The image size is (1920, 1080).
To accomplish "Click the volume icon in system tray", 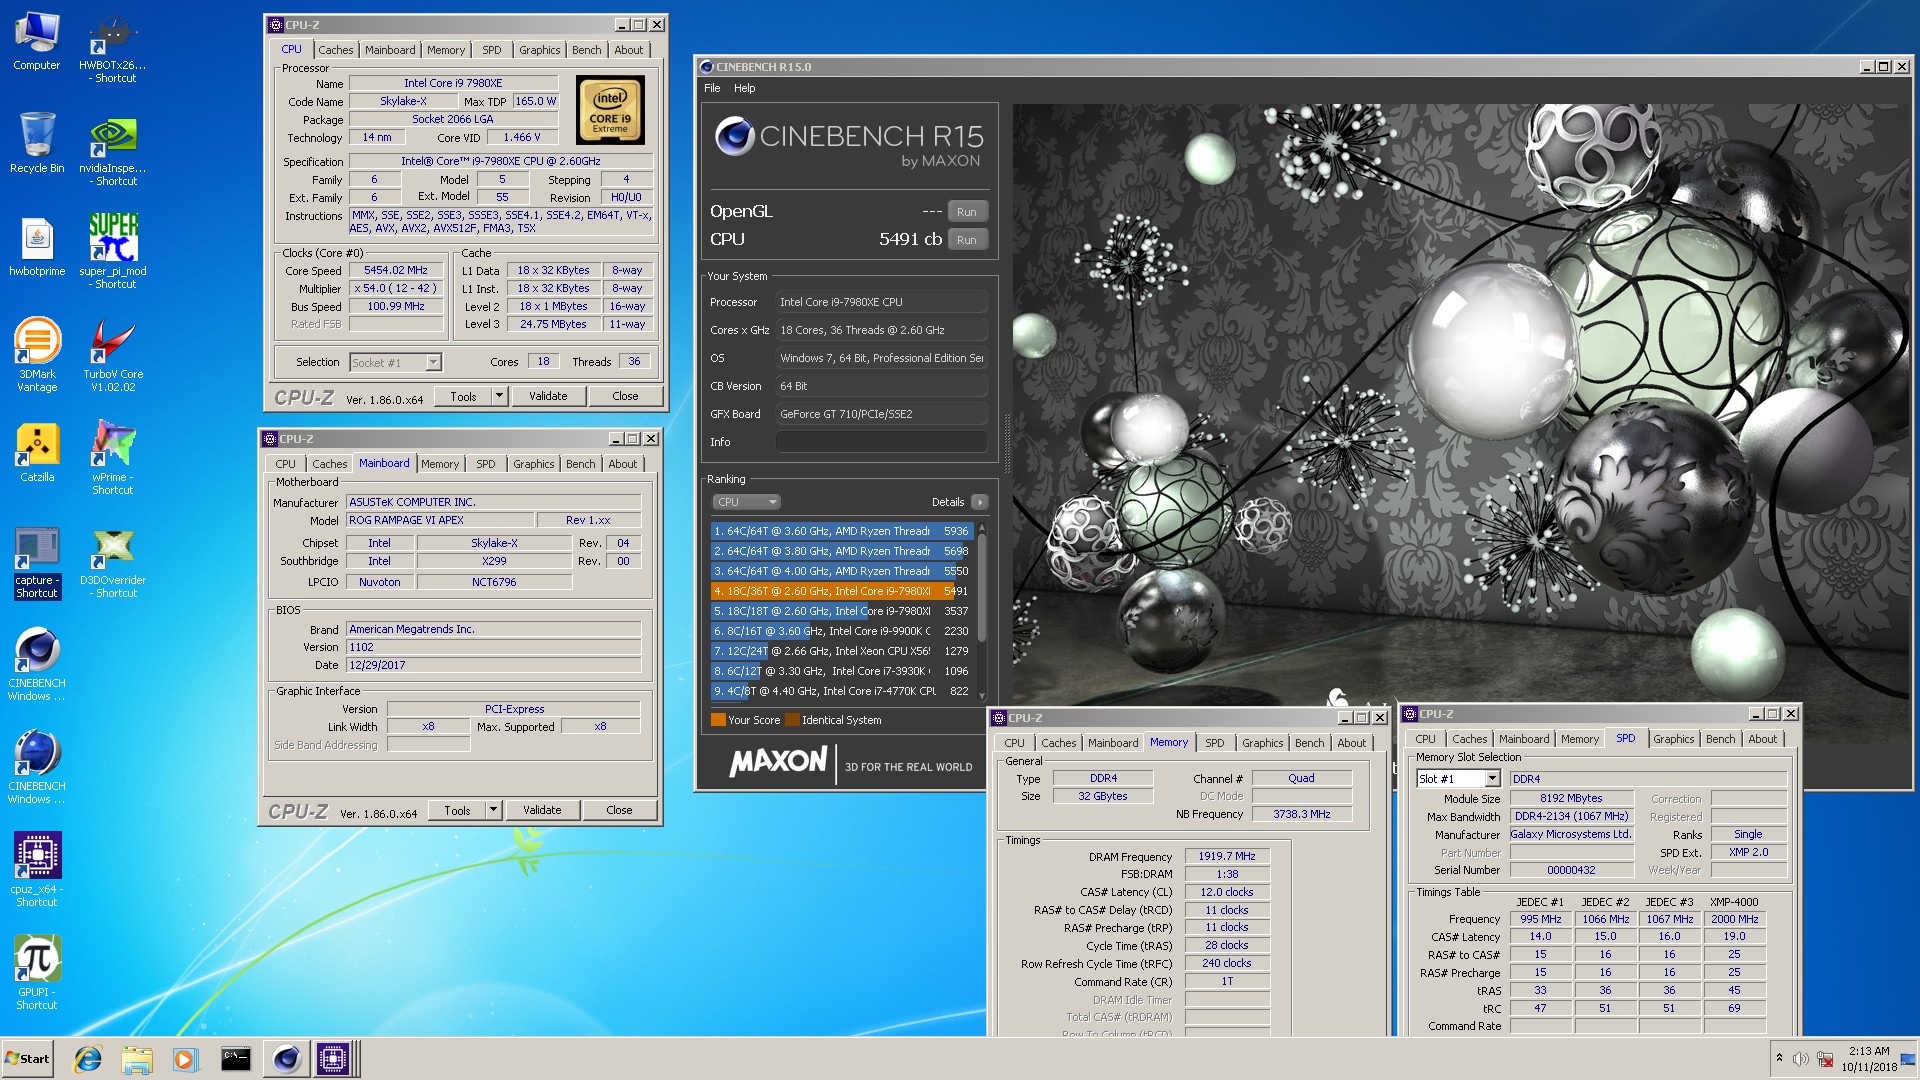I will pyautogui.click(x=1801, y=1059).
